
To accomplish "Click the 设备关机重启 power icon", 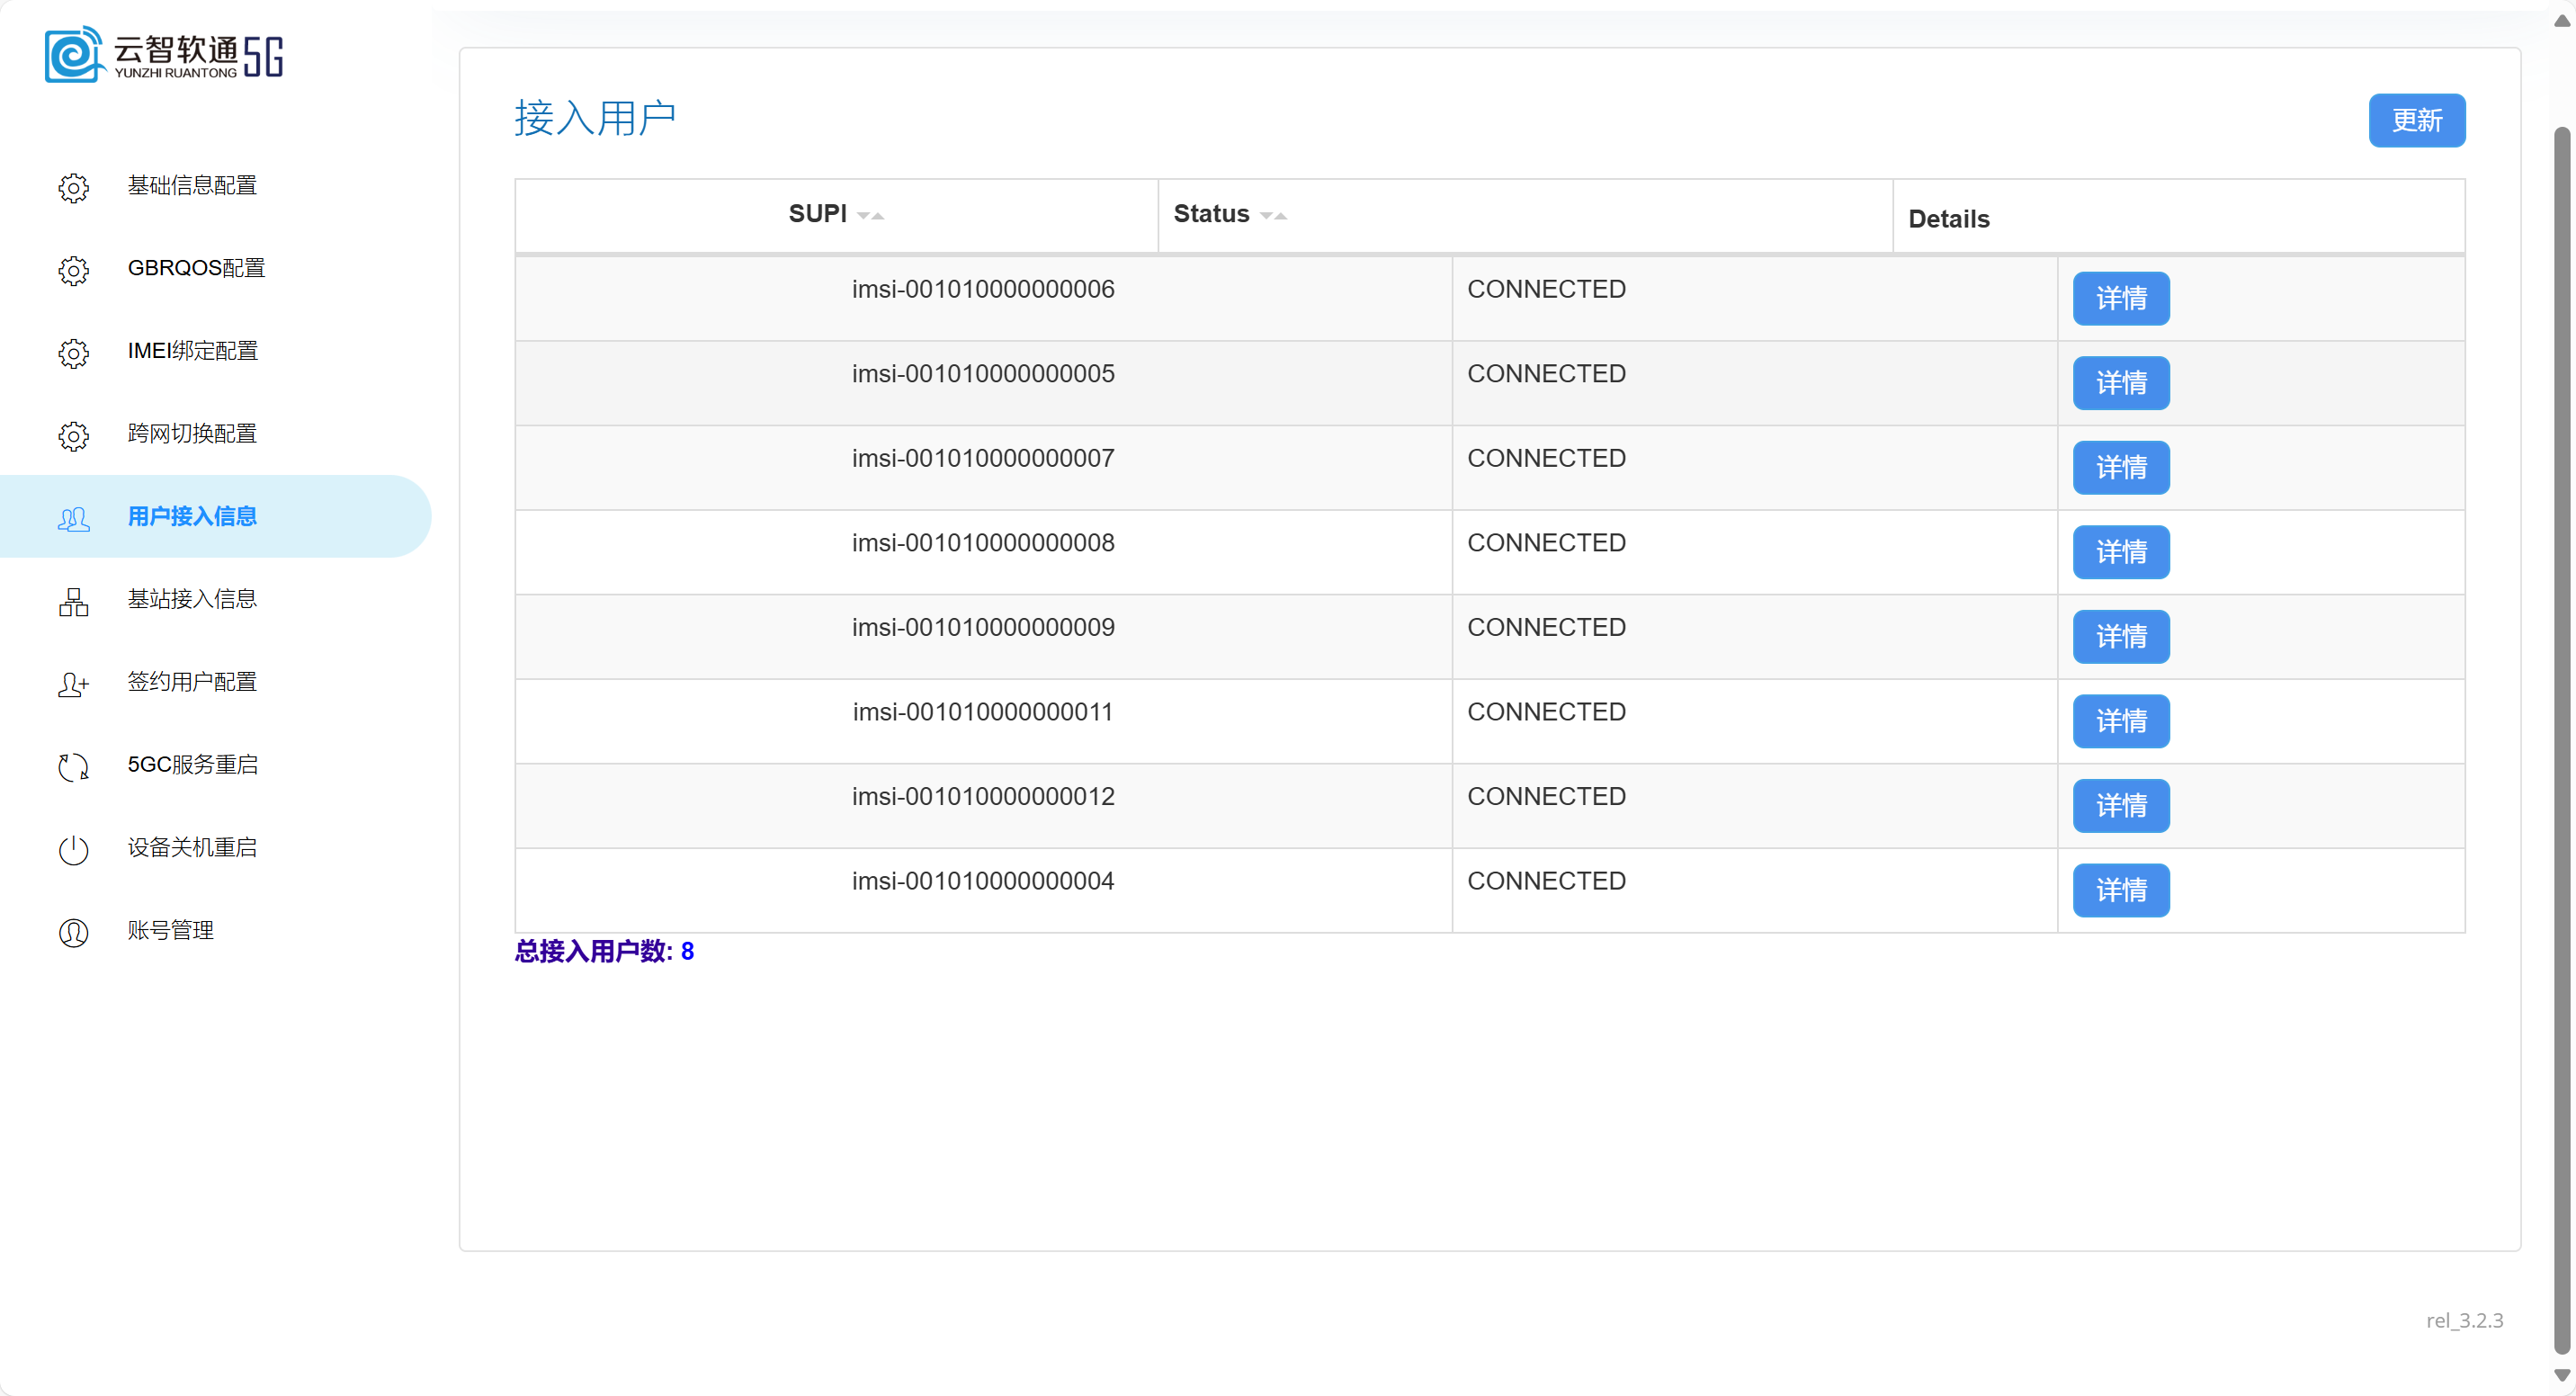I will pyautogui.click(x=73, y=850).
